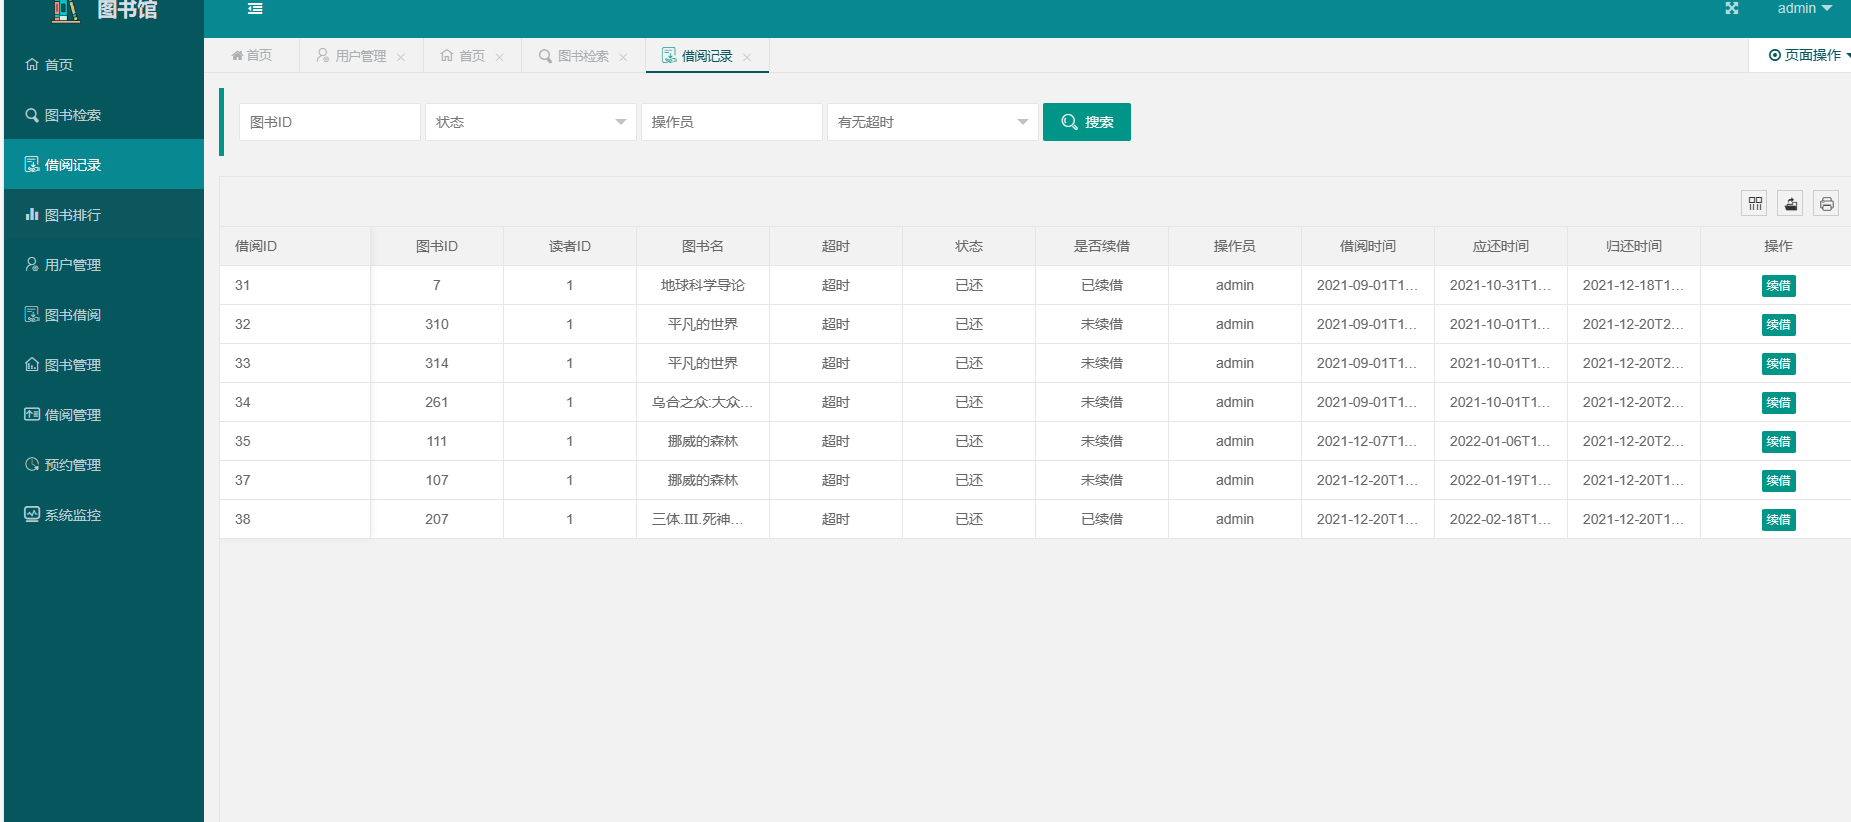The width and height of the screenshot is (1851, 822).
Task: Click 续借 for borrow ID 33
Action: pos(1778,364)
